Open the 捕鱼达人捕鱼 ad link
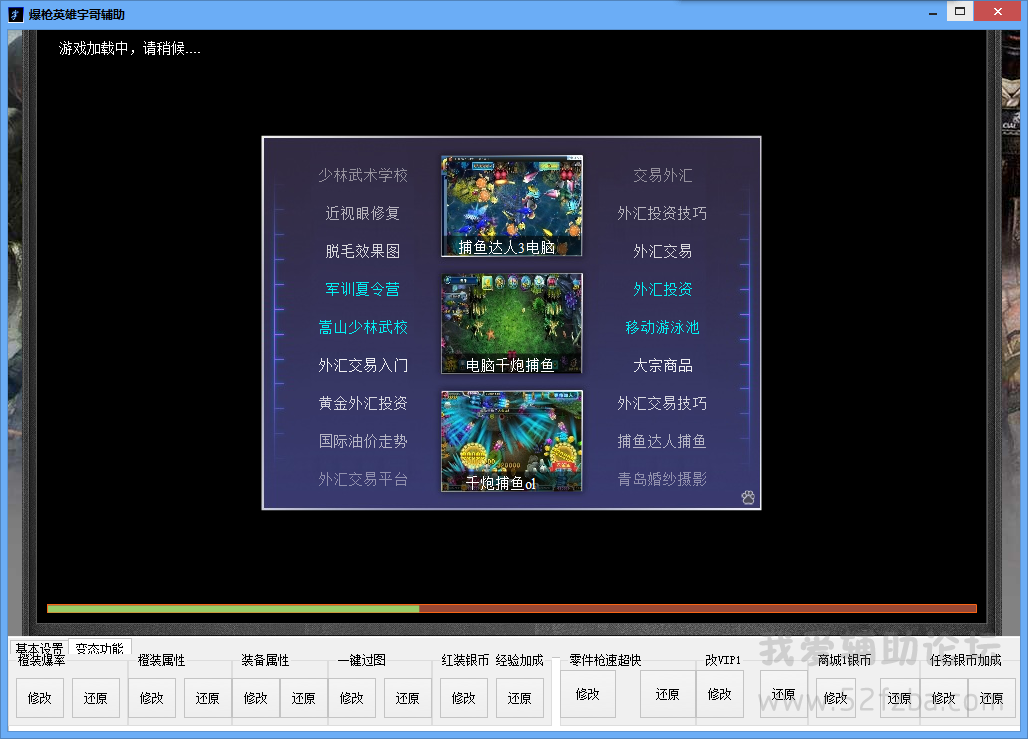1028x739 pixels. [x=662, y=441]
